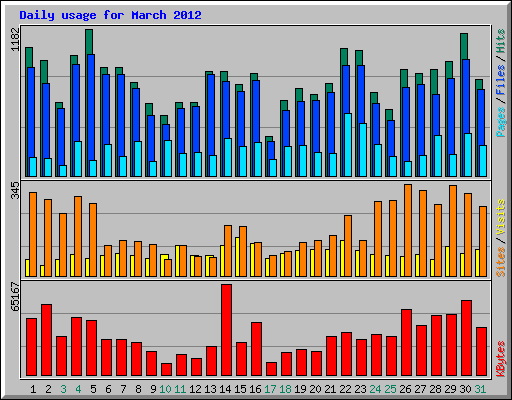512x400 pixels.
Task: Click day label 30 on the x-axis
Action: [465, 389]
